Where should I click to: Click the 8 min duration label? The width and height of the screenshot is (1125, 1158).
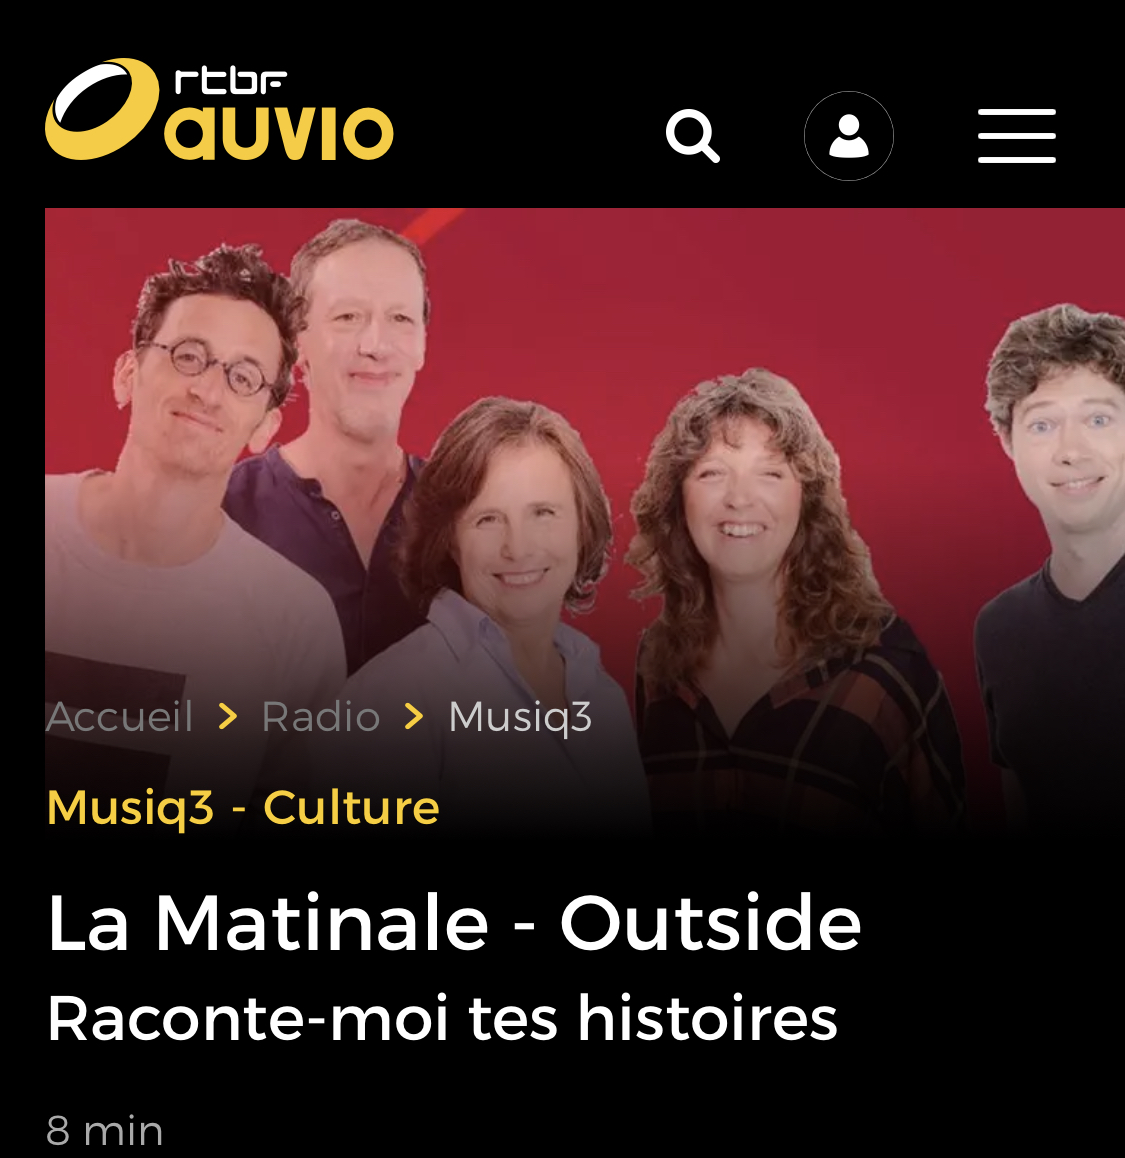[x=104, y=1131]
